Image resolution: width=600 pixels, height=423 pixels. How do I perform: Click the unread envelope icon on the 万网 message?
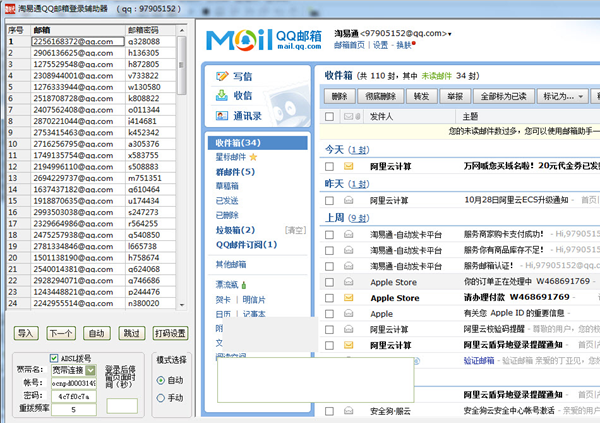click(x=349, y=166)
